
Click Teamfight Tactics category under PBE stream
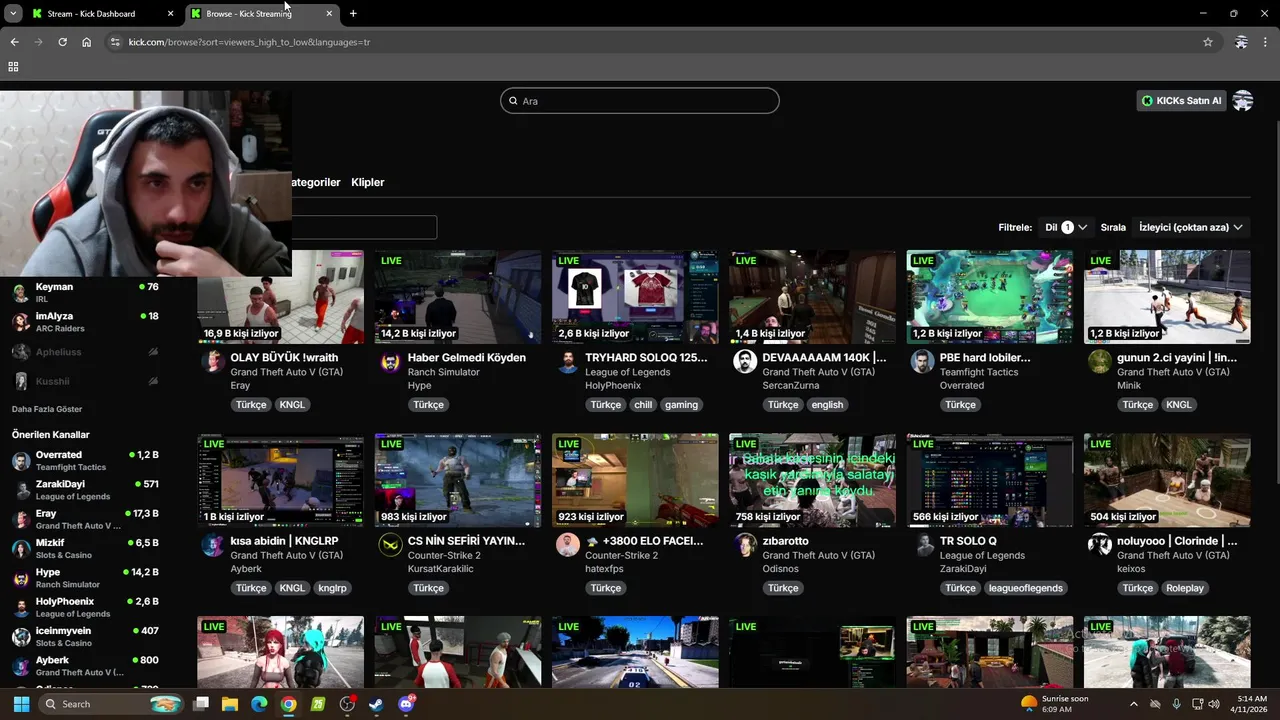coord(979,372)
